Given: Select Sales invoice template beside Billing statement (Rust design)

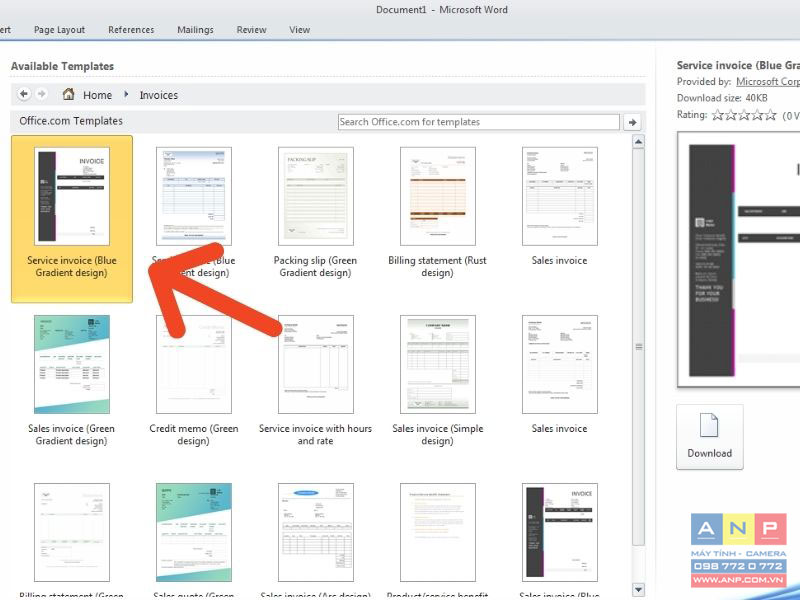Looking at the screenshot, I should click(560, 207).
